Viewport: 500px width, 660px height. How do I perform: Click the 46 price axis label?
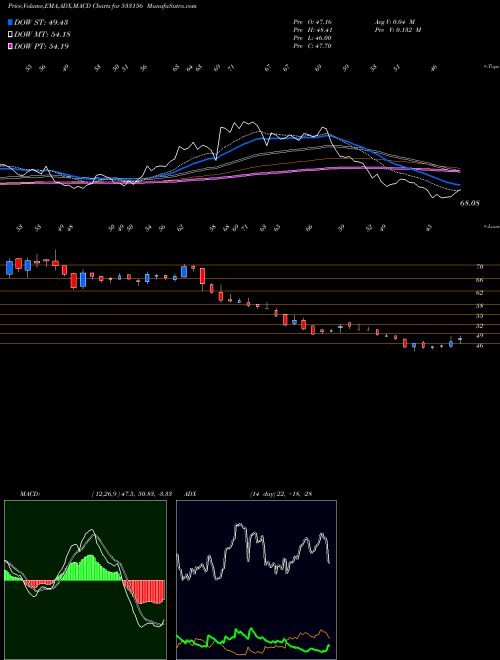coord(480,346)
